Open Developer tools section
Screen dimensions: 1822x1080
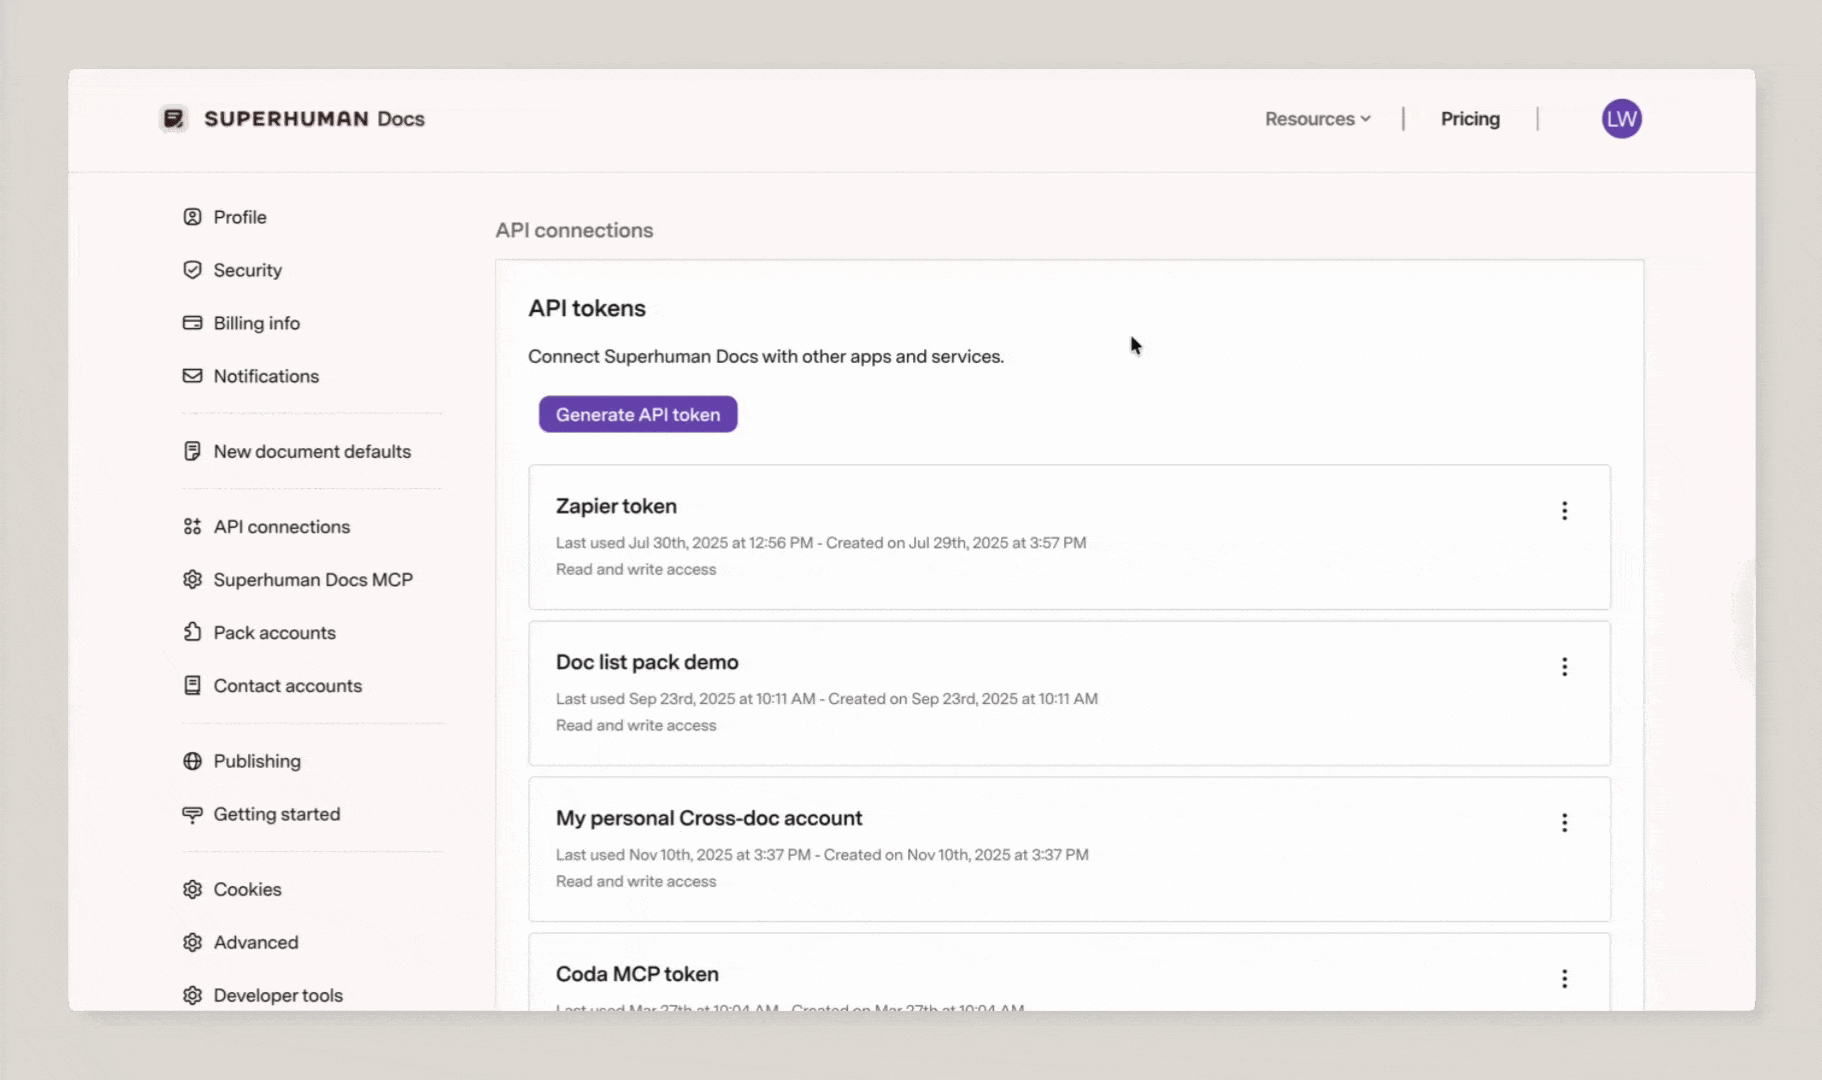(x=278, y=995)
